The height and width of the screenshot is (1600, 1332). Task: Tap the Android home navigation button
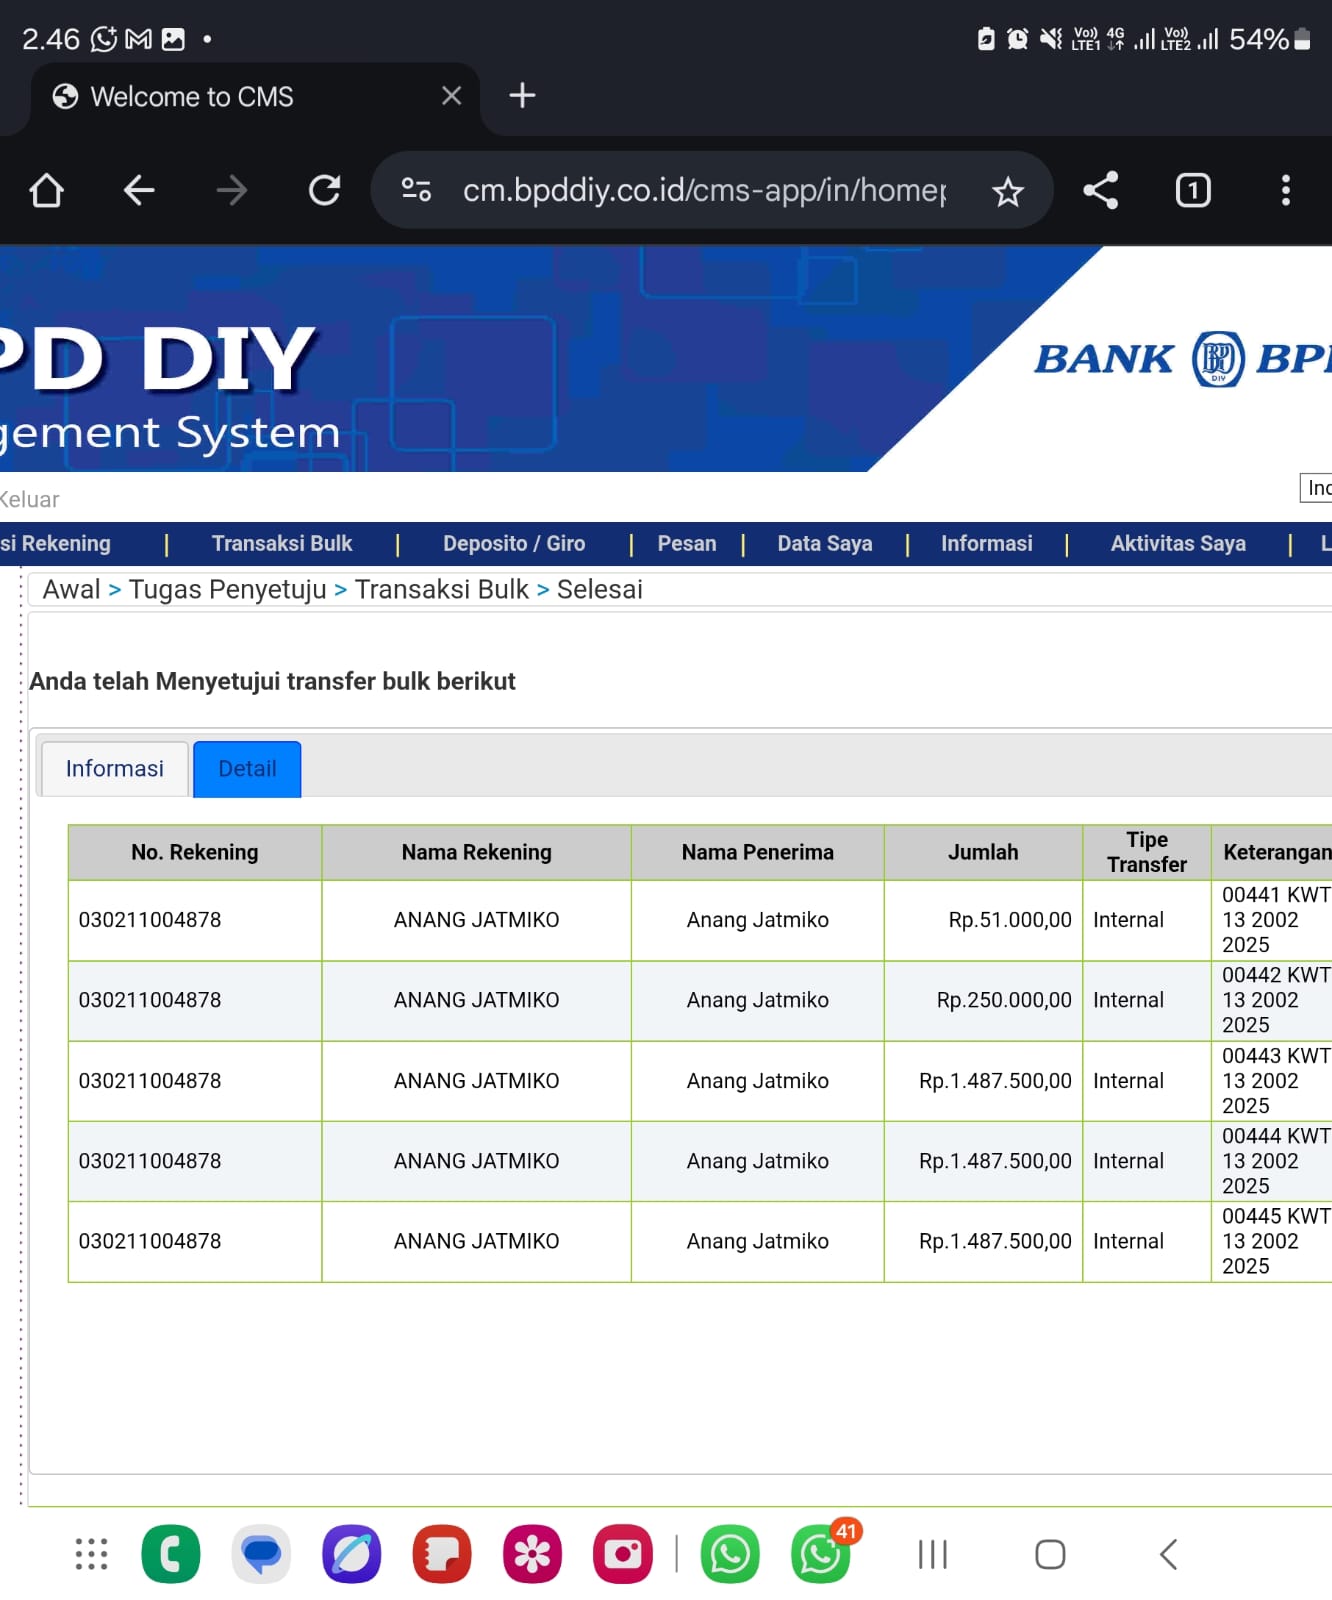1050,1554
